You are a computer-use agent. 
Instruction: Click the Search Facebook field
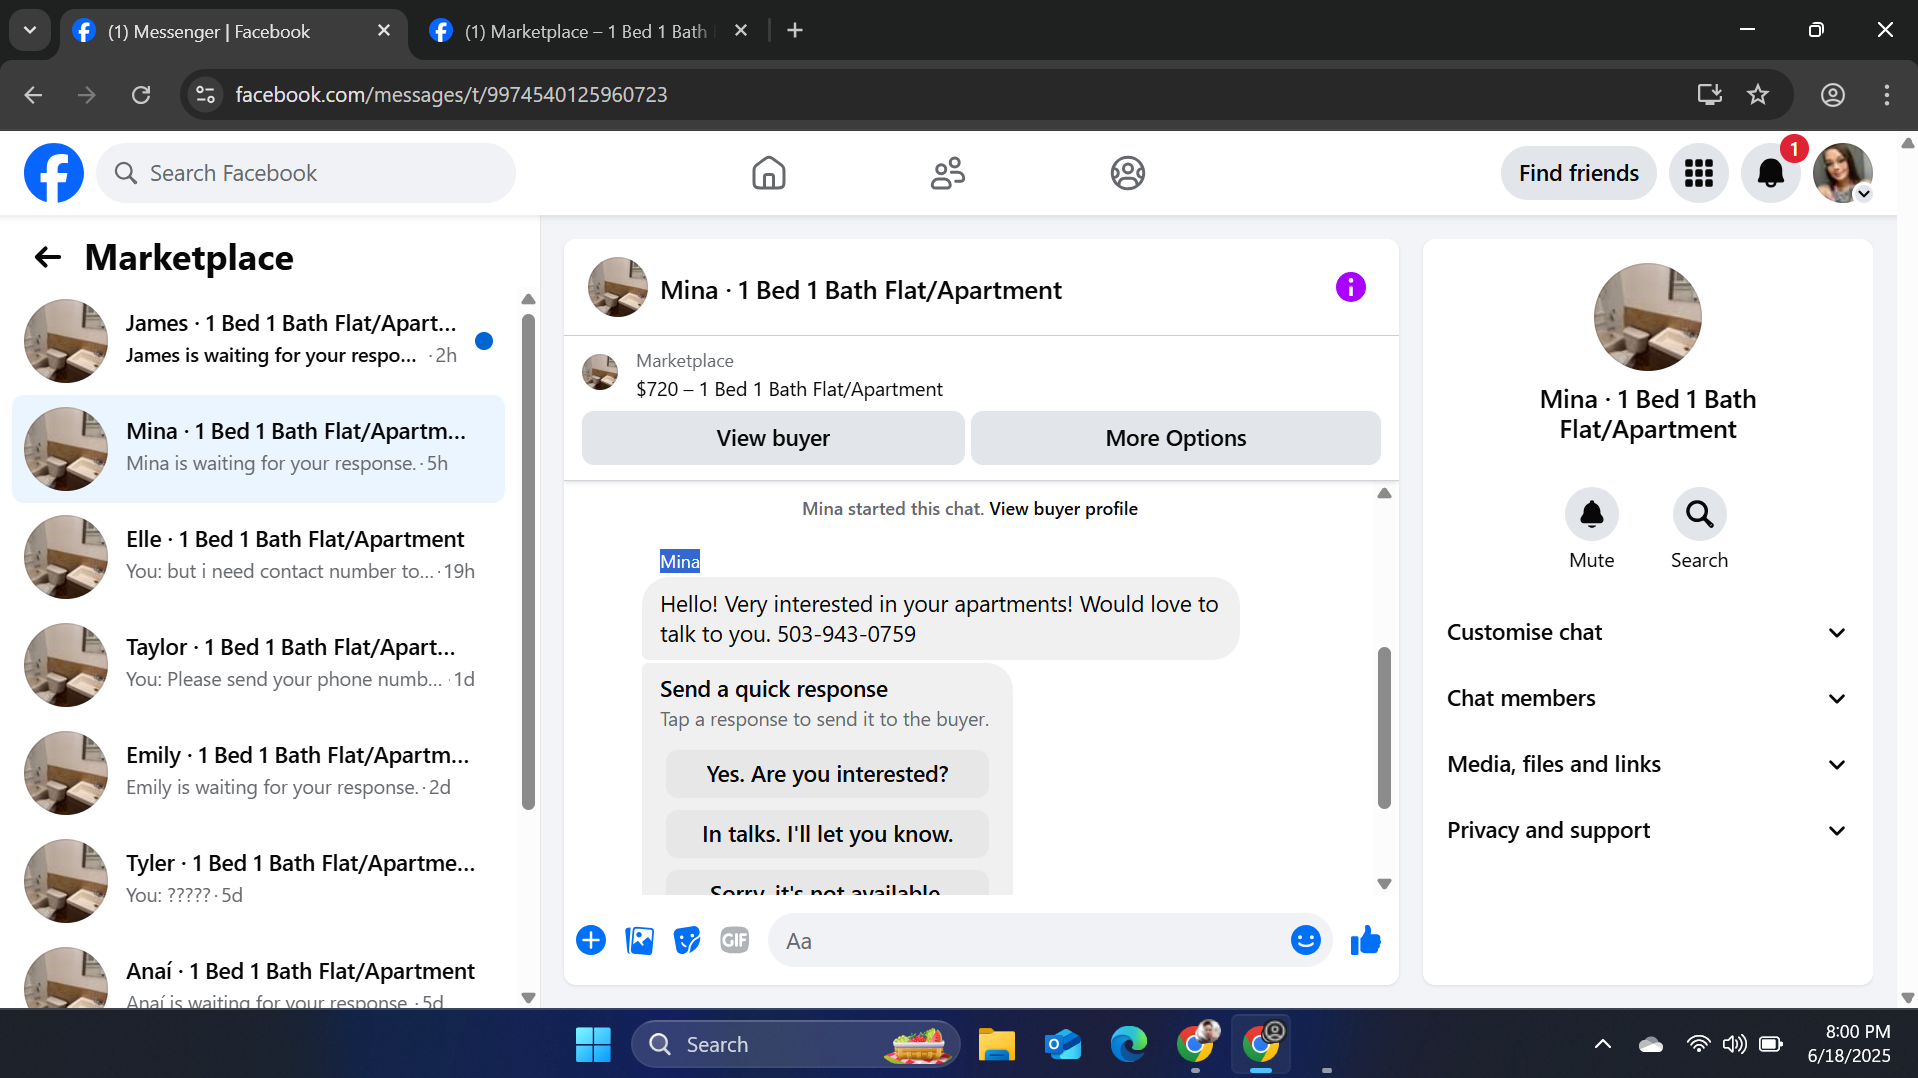coord(306,173)
